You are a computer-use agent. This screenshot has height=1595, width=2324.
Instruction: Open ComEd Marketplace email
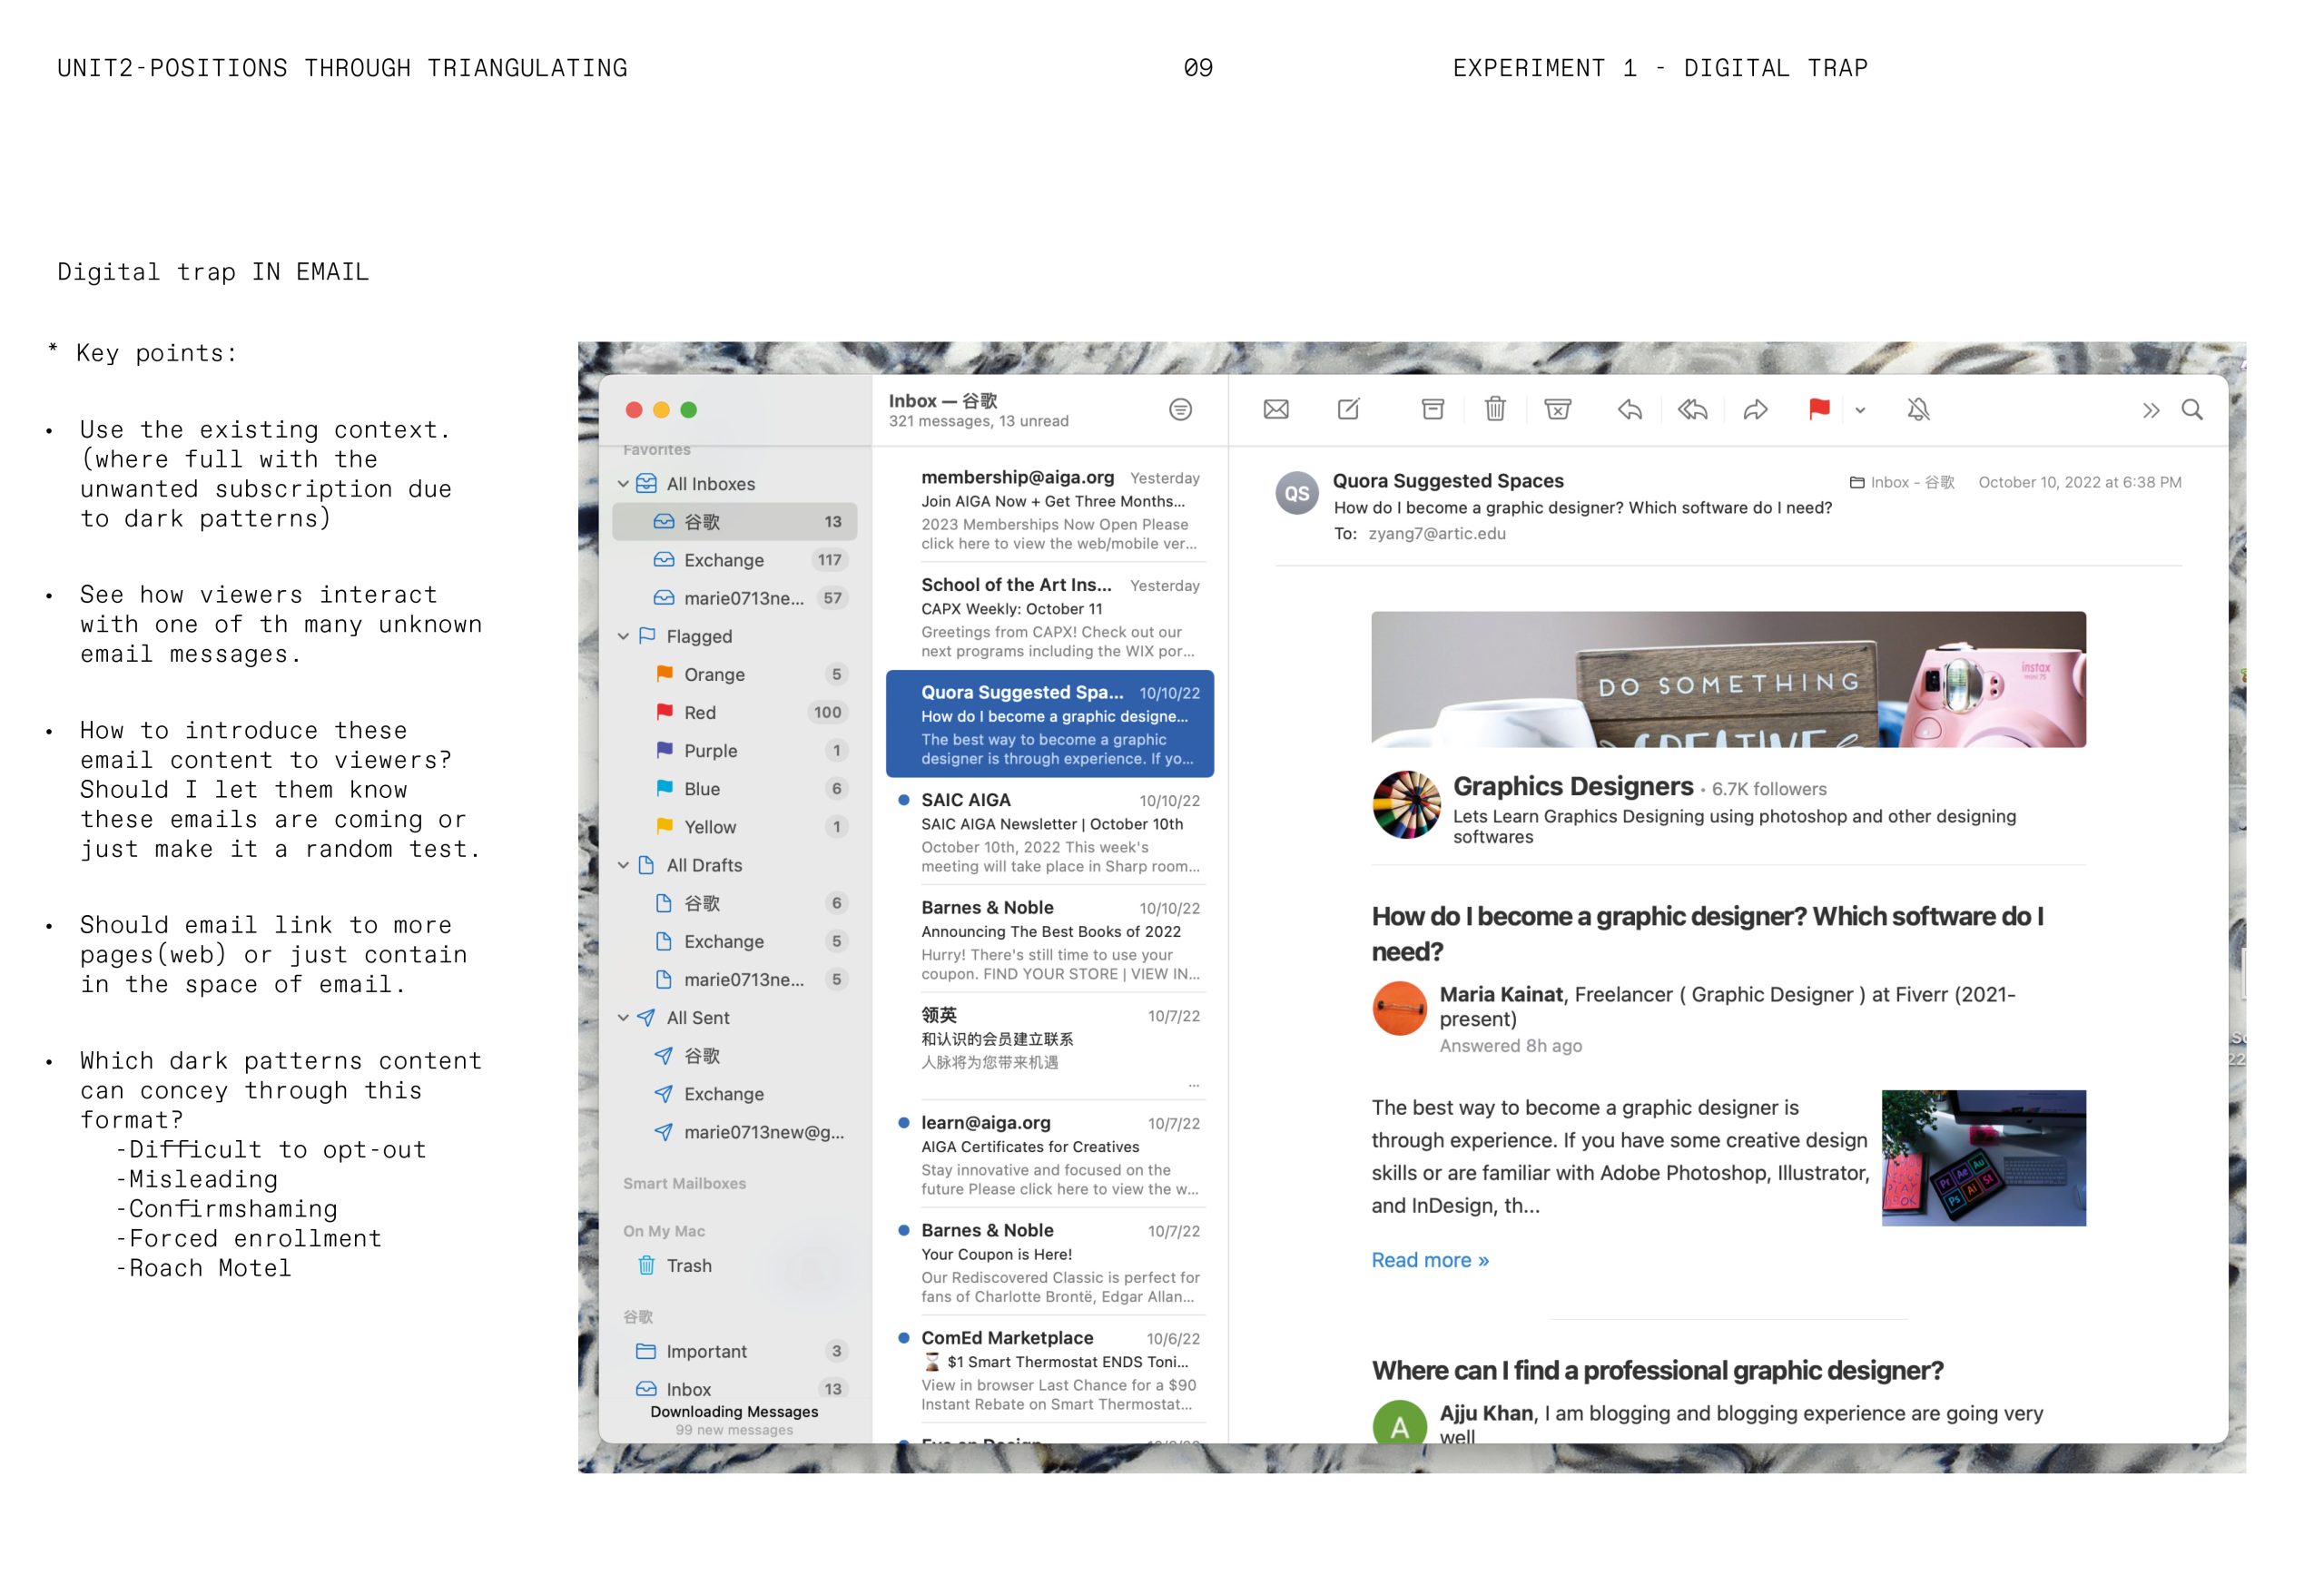pyautogui.click(x=1050, y=1370)
